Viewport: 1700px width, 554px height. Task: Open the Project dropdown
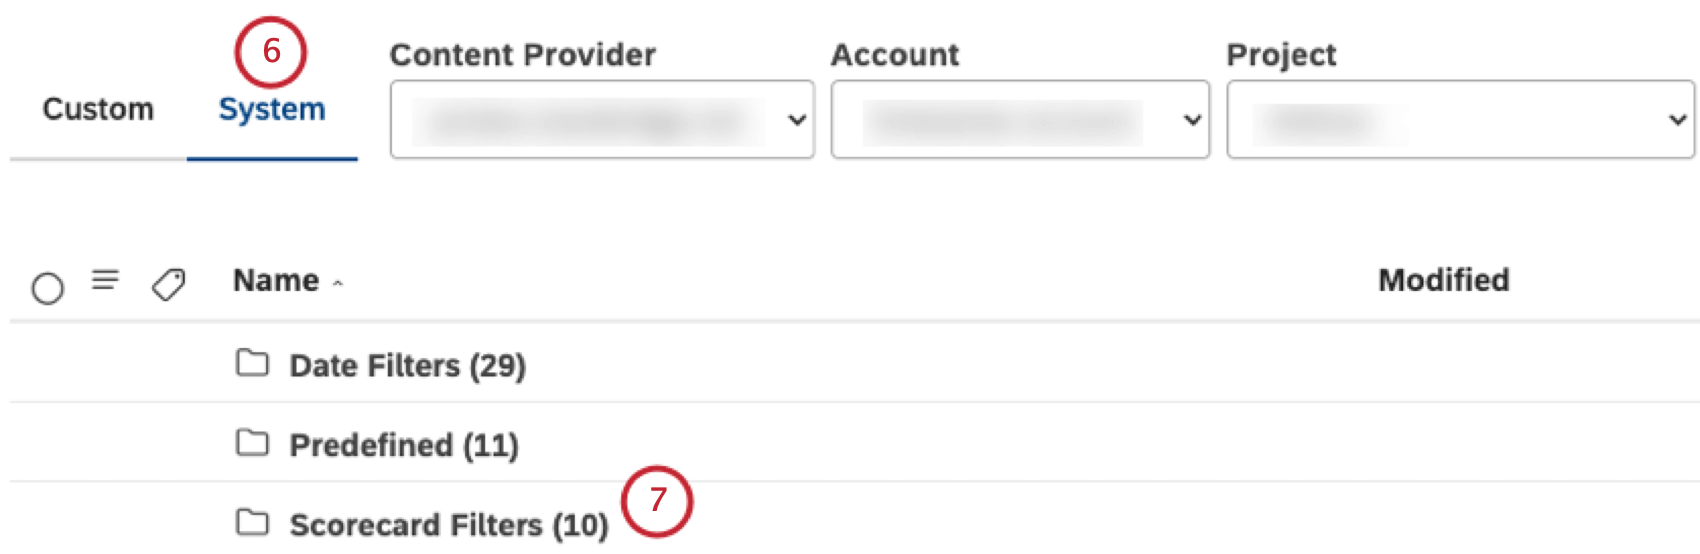pyautogui.click(x=1461, y=120)
